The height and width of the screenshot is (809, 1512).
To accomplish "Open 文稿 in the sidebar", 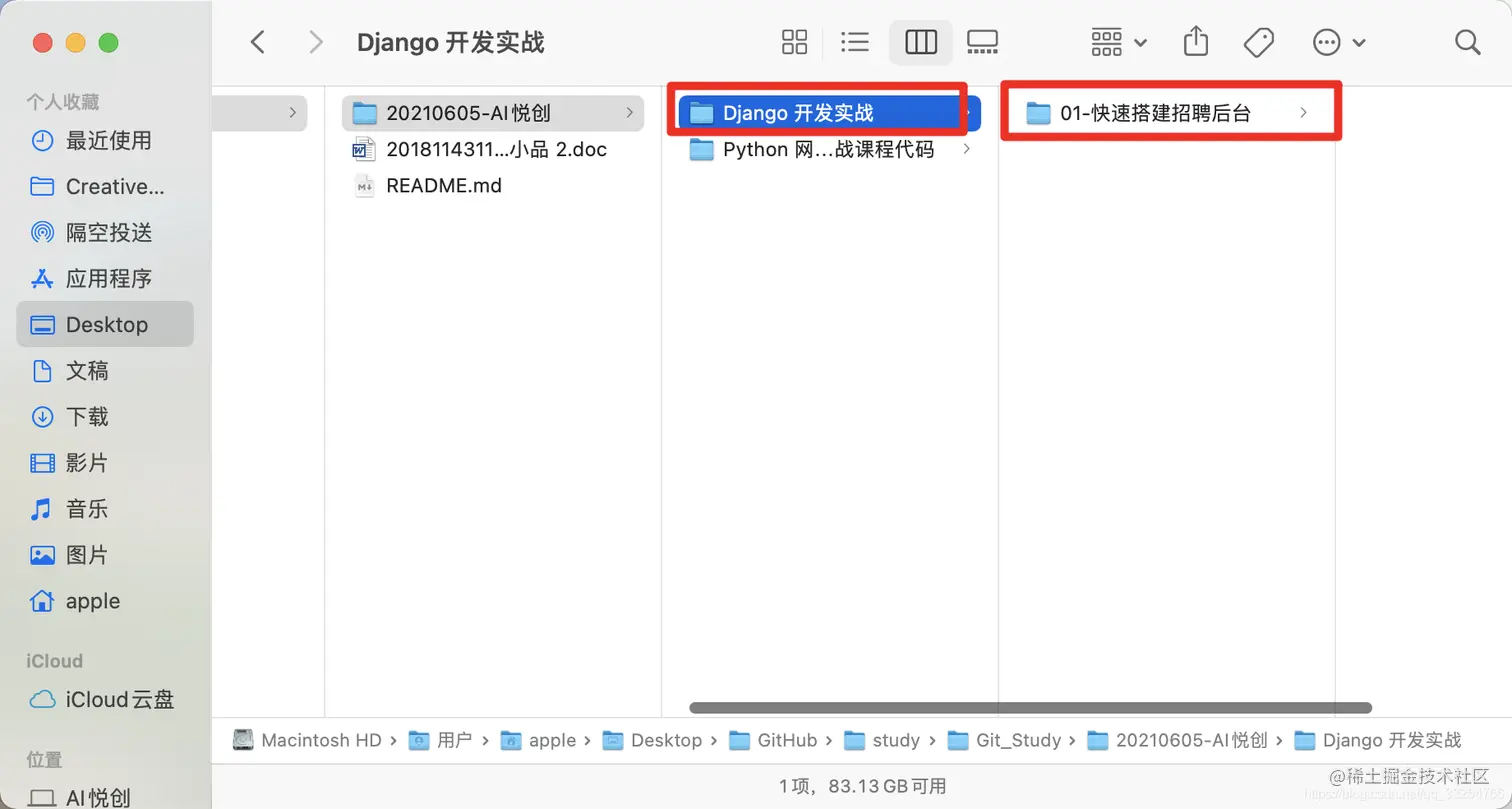I will click(105, 371).
